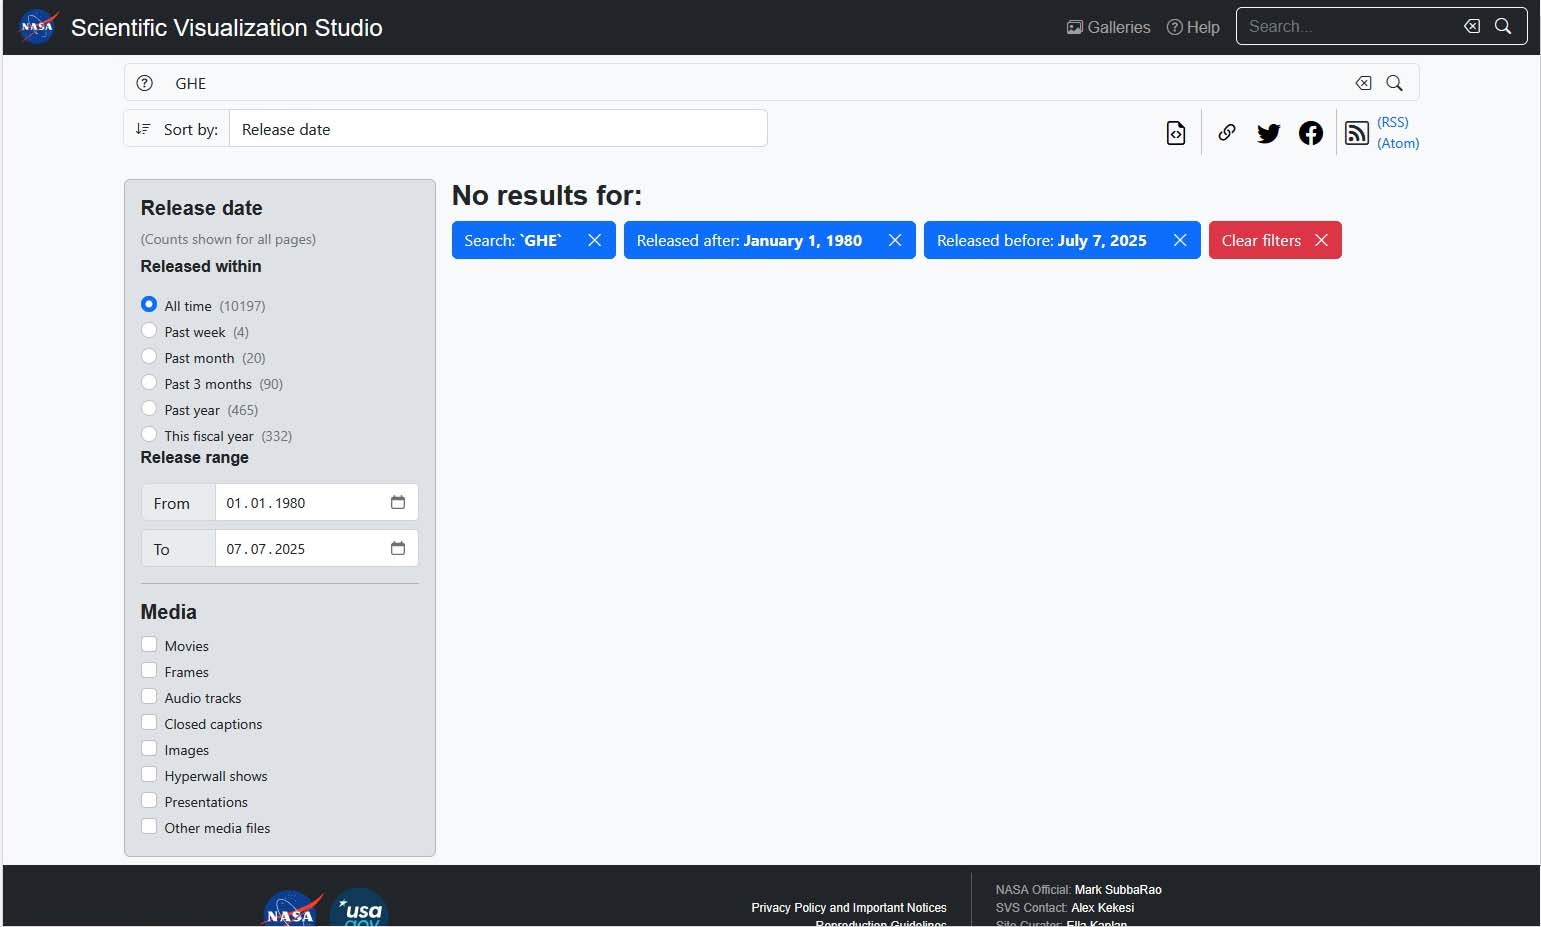1541x927 pixels.
Task: Select the Past week radio button
Action: coord(149,331)
